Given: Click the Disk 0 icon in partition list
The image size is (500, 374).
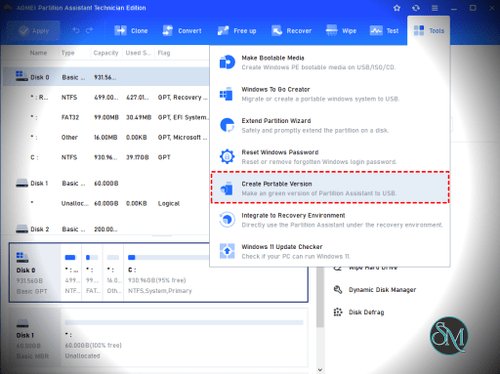Looking at the screenshot, I should (22, 76).
